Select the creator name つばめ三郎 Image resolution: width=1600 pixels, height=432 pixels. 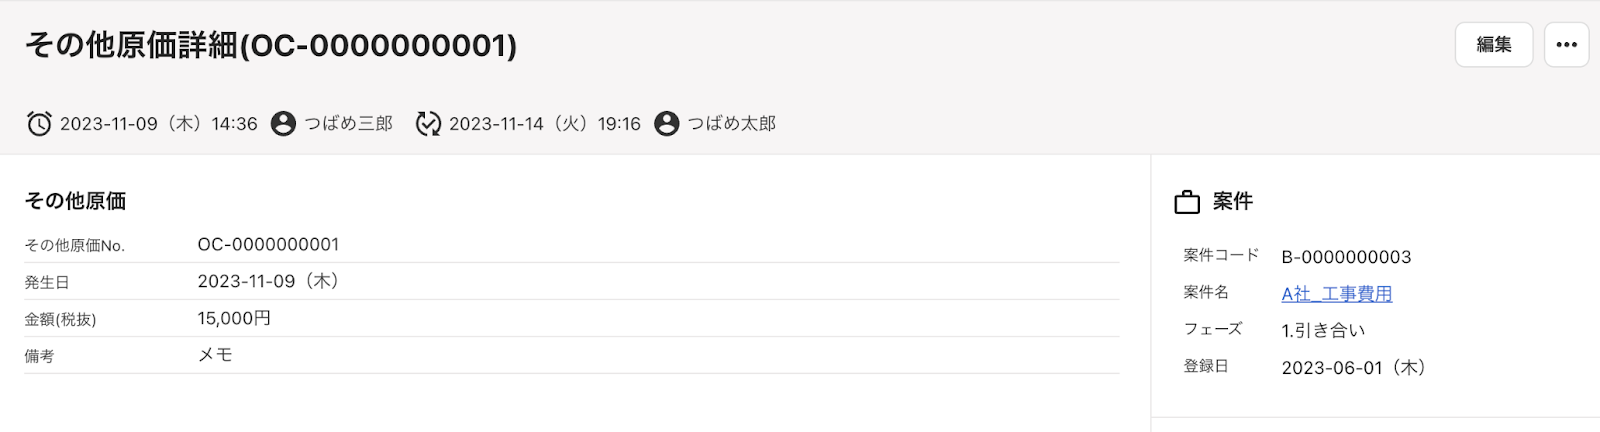coord(349,123)
